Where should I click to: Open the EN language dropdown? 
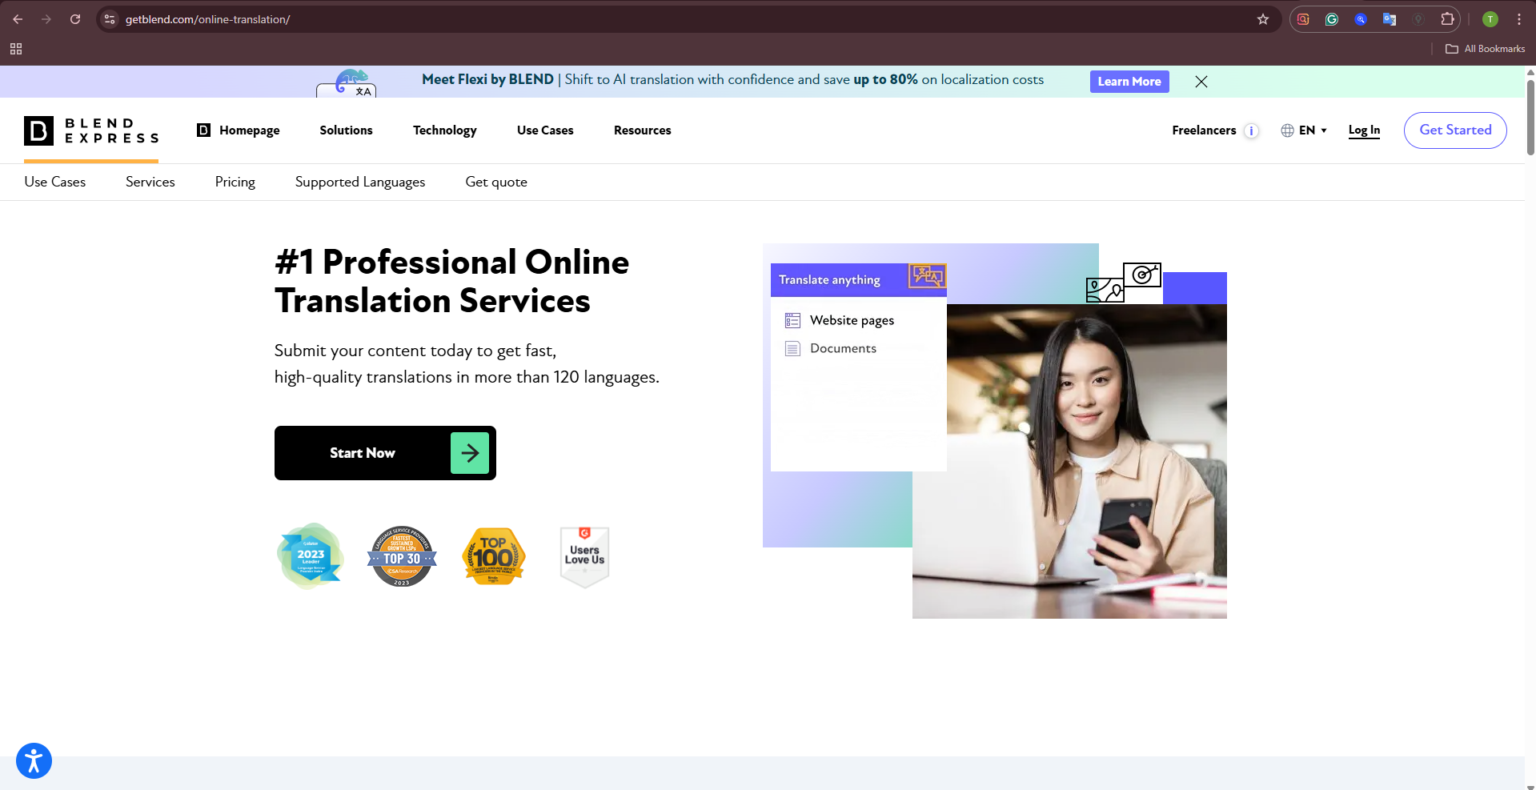pyautogui.click(x=1307, y=130)
